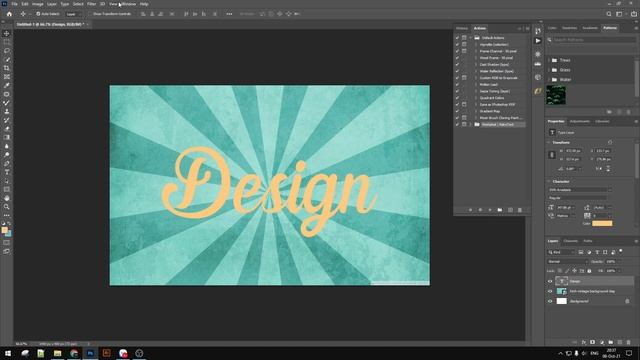Select the green leaf pattern thumbnail
This screenshot has width=640, height=360.
point(556,95)
